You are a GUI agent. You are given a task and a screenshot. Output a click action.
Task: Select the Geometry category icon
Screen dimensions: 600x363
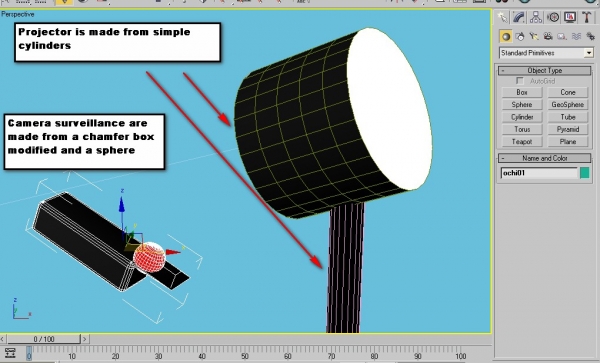[506, 36]
